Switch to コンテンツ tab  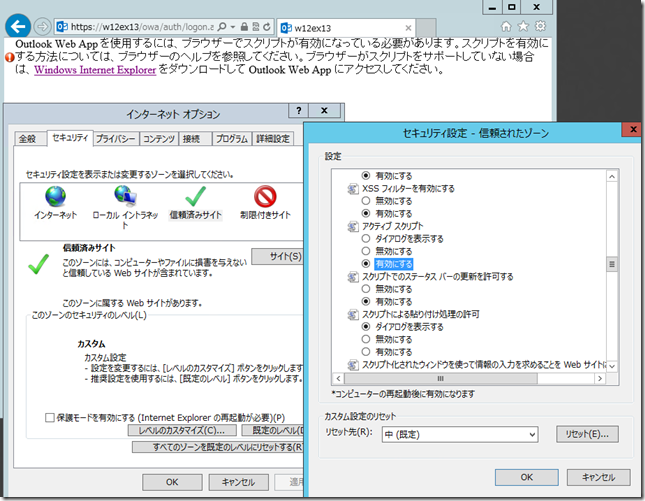click(159, 139)
